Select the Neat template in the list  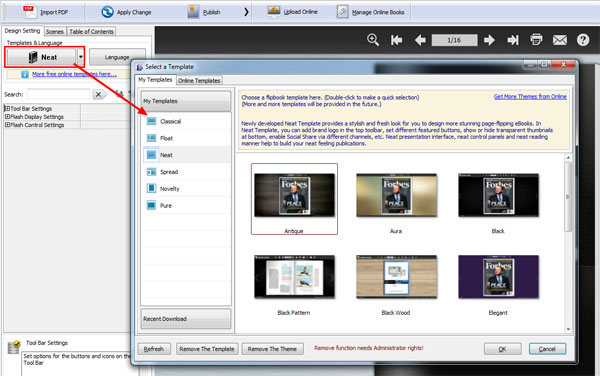(x=187, y=155)
